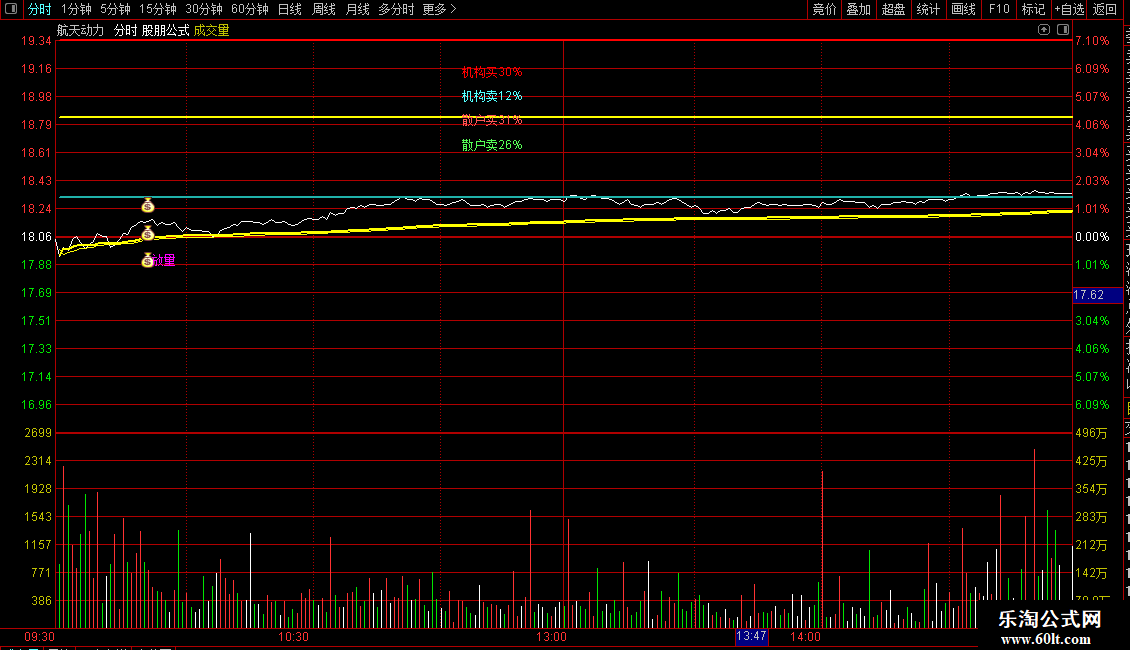Click the 散户卖31% label

pyautogui.click(x=492, y=120)
